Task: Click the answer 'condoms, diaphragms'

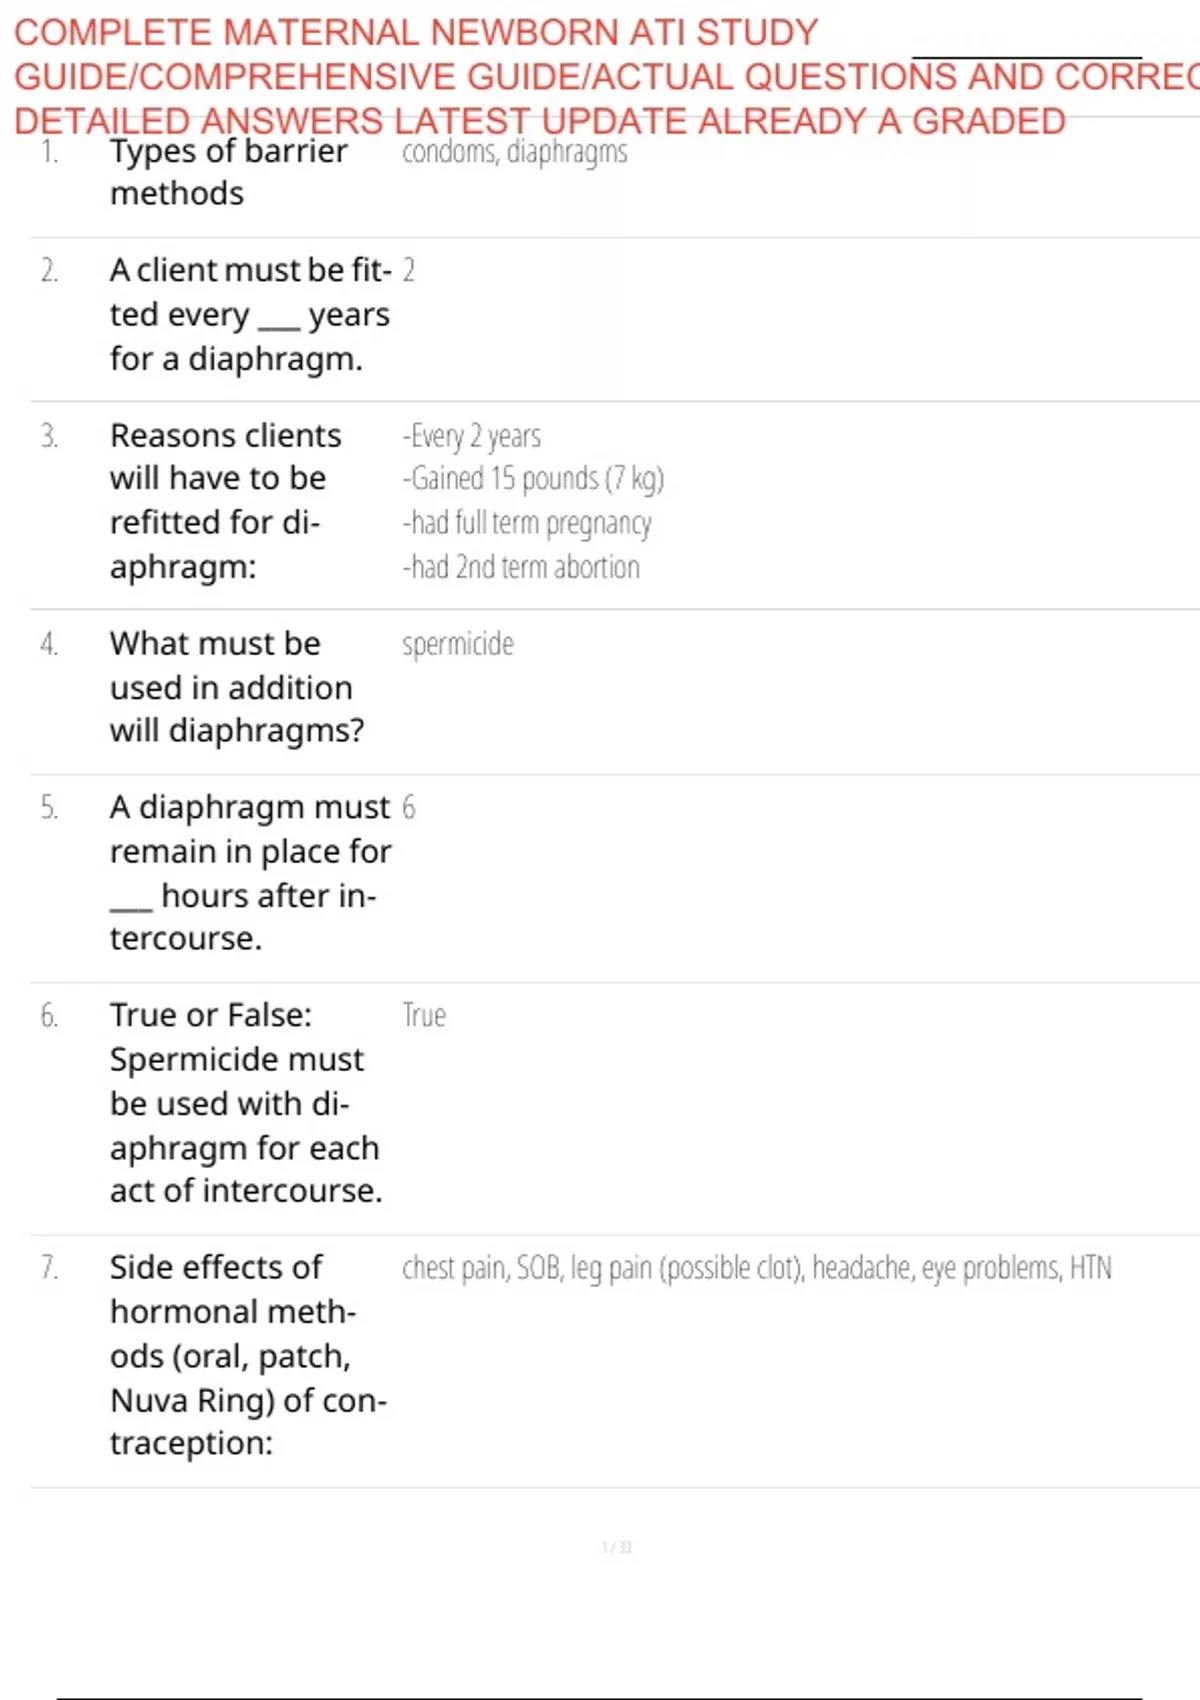Action: pyautogui.click(x=514, y=152)
